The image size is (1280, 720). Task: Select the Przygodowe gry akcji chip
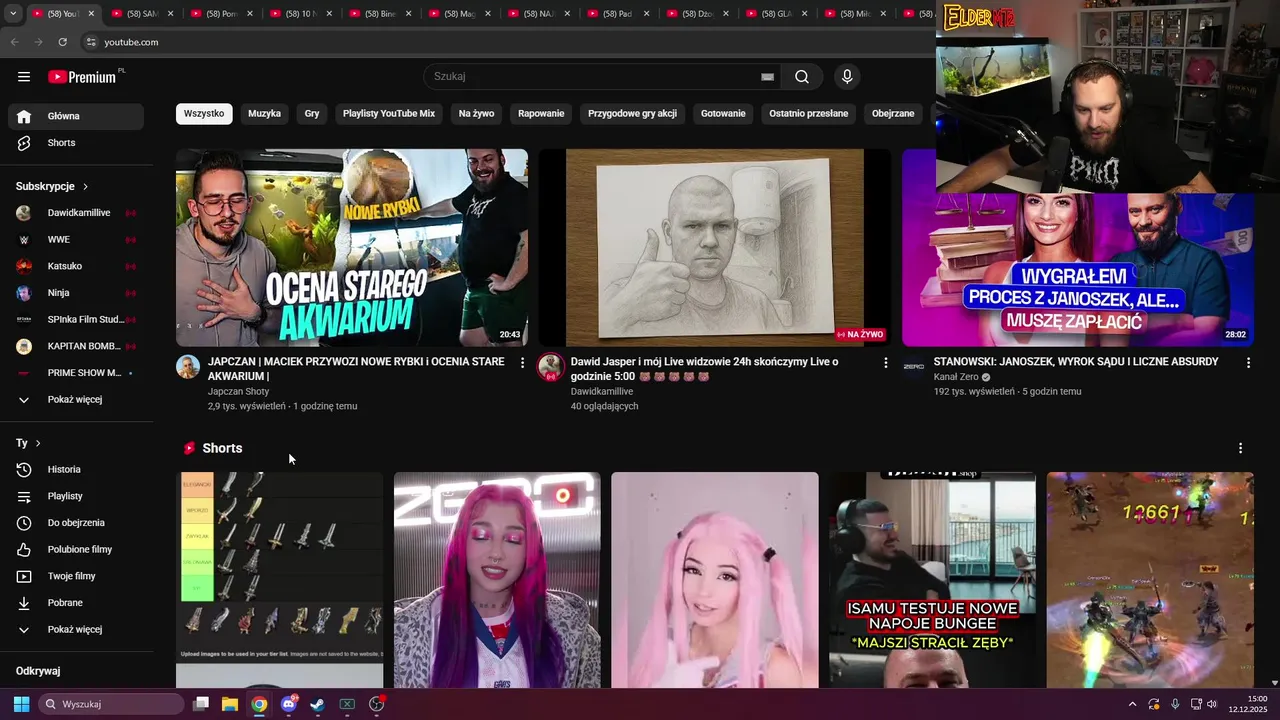[632, 114]
